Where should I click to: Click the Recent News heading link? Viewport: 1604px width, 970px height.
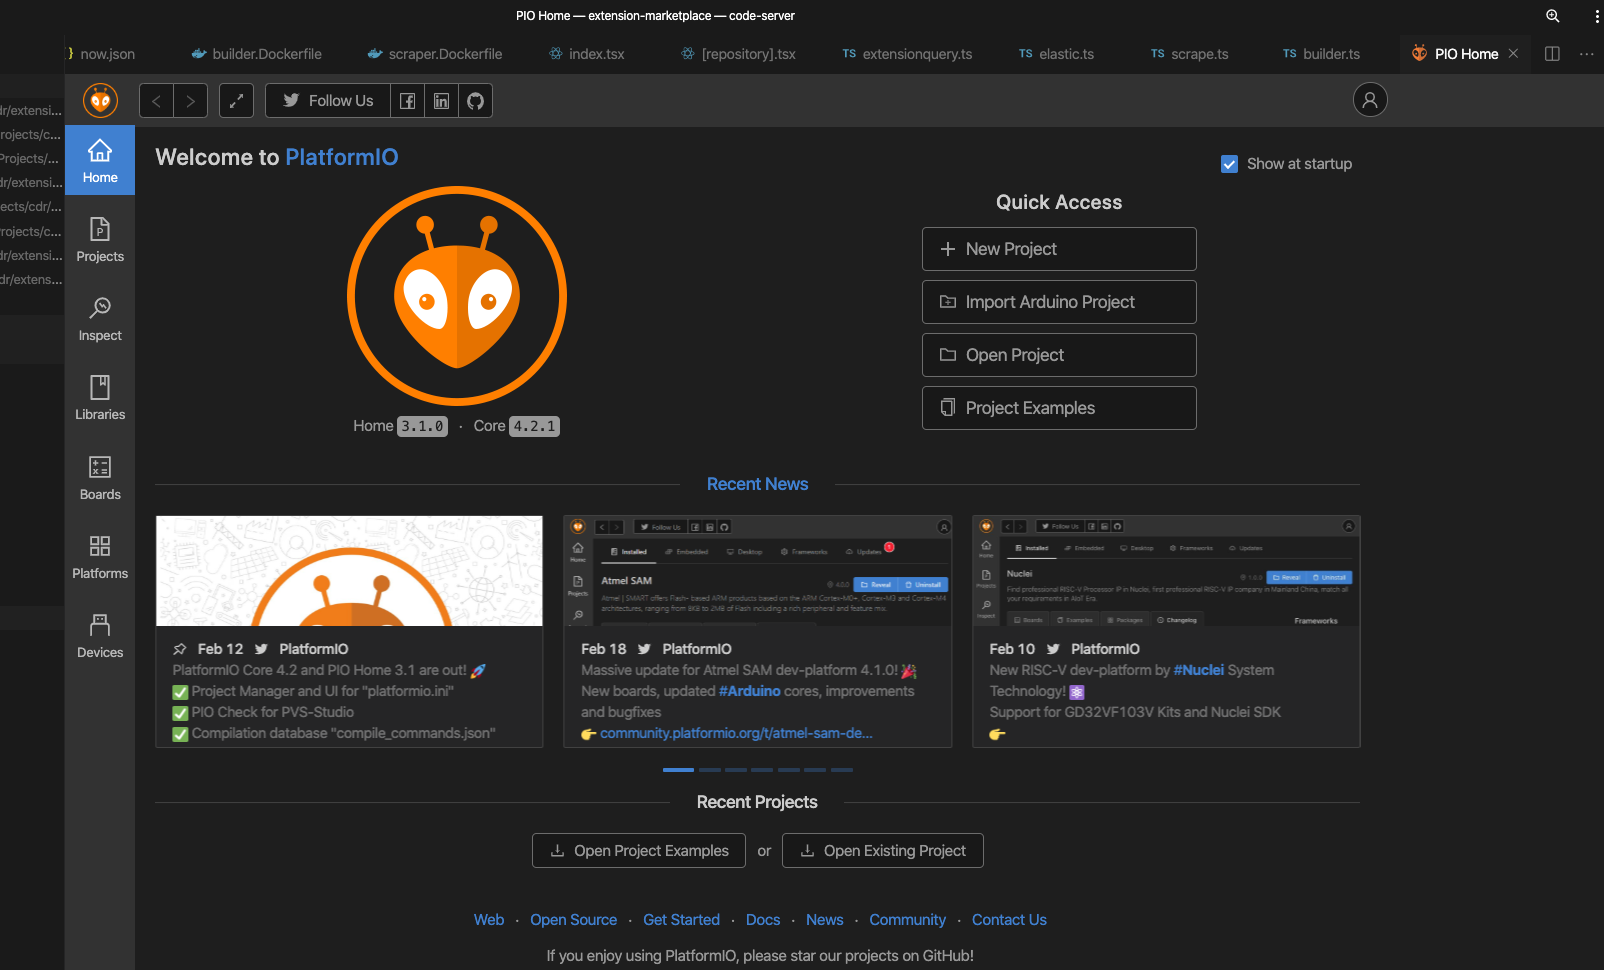click(757, 484)
